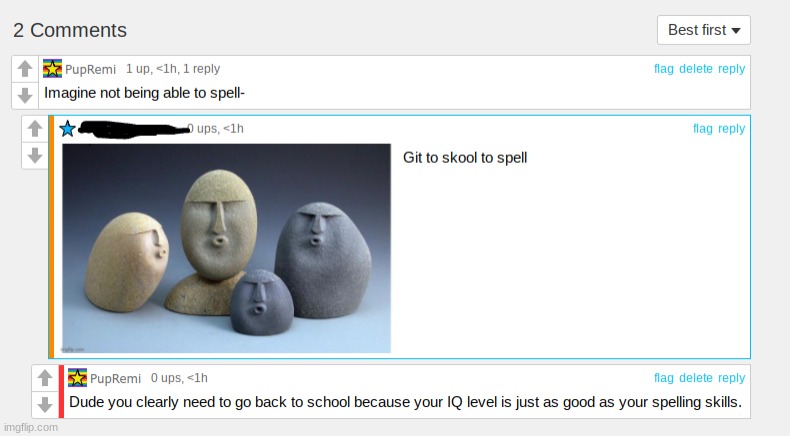This screenshot has width=790, height=436.
Task: Delete the 'Imagine not being able to spell-' comment
Action: 696,69
